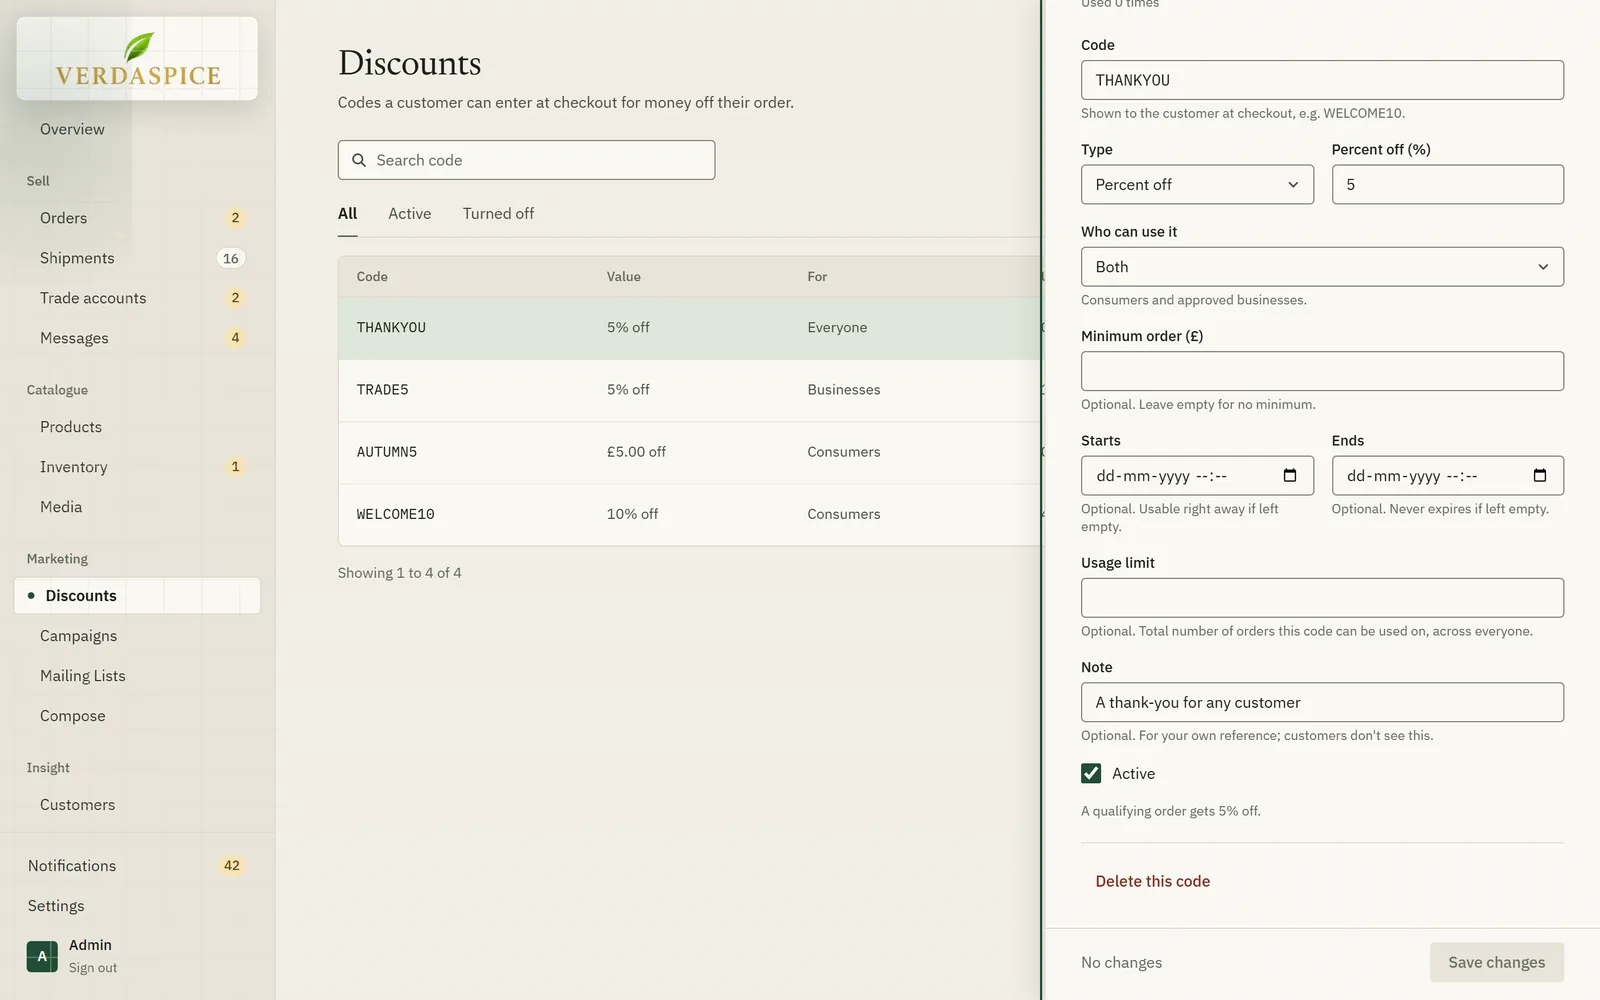Expand the Who can use it dropdown

pyautogui.click(x=1322, y=267)
